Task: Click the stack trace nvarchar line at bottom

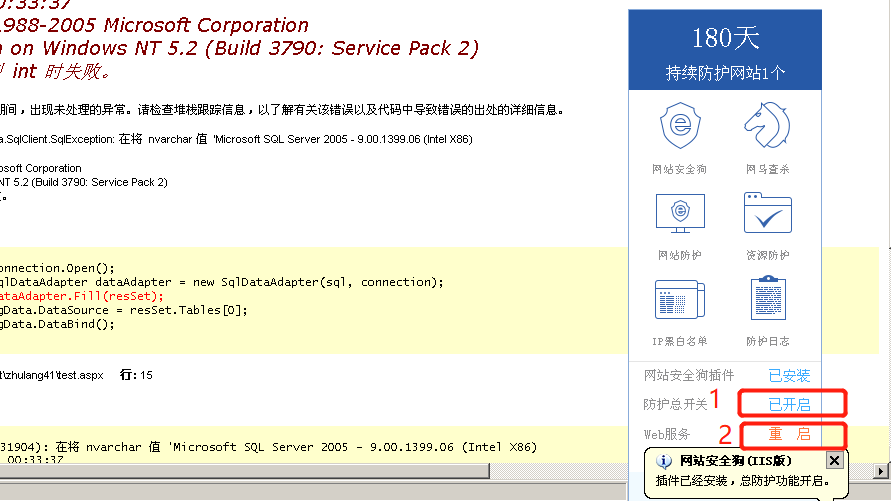Action: 269,447
